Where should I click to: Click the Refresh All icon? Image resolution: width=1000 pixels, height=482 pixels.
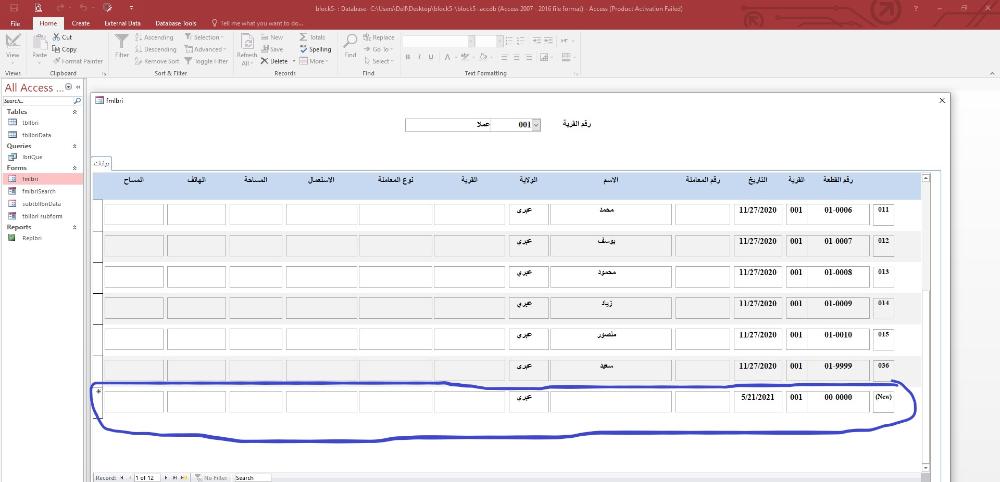point(247,42)
